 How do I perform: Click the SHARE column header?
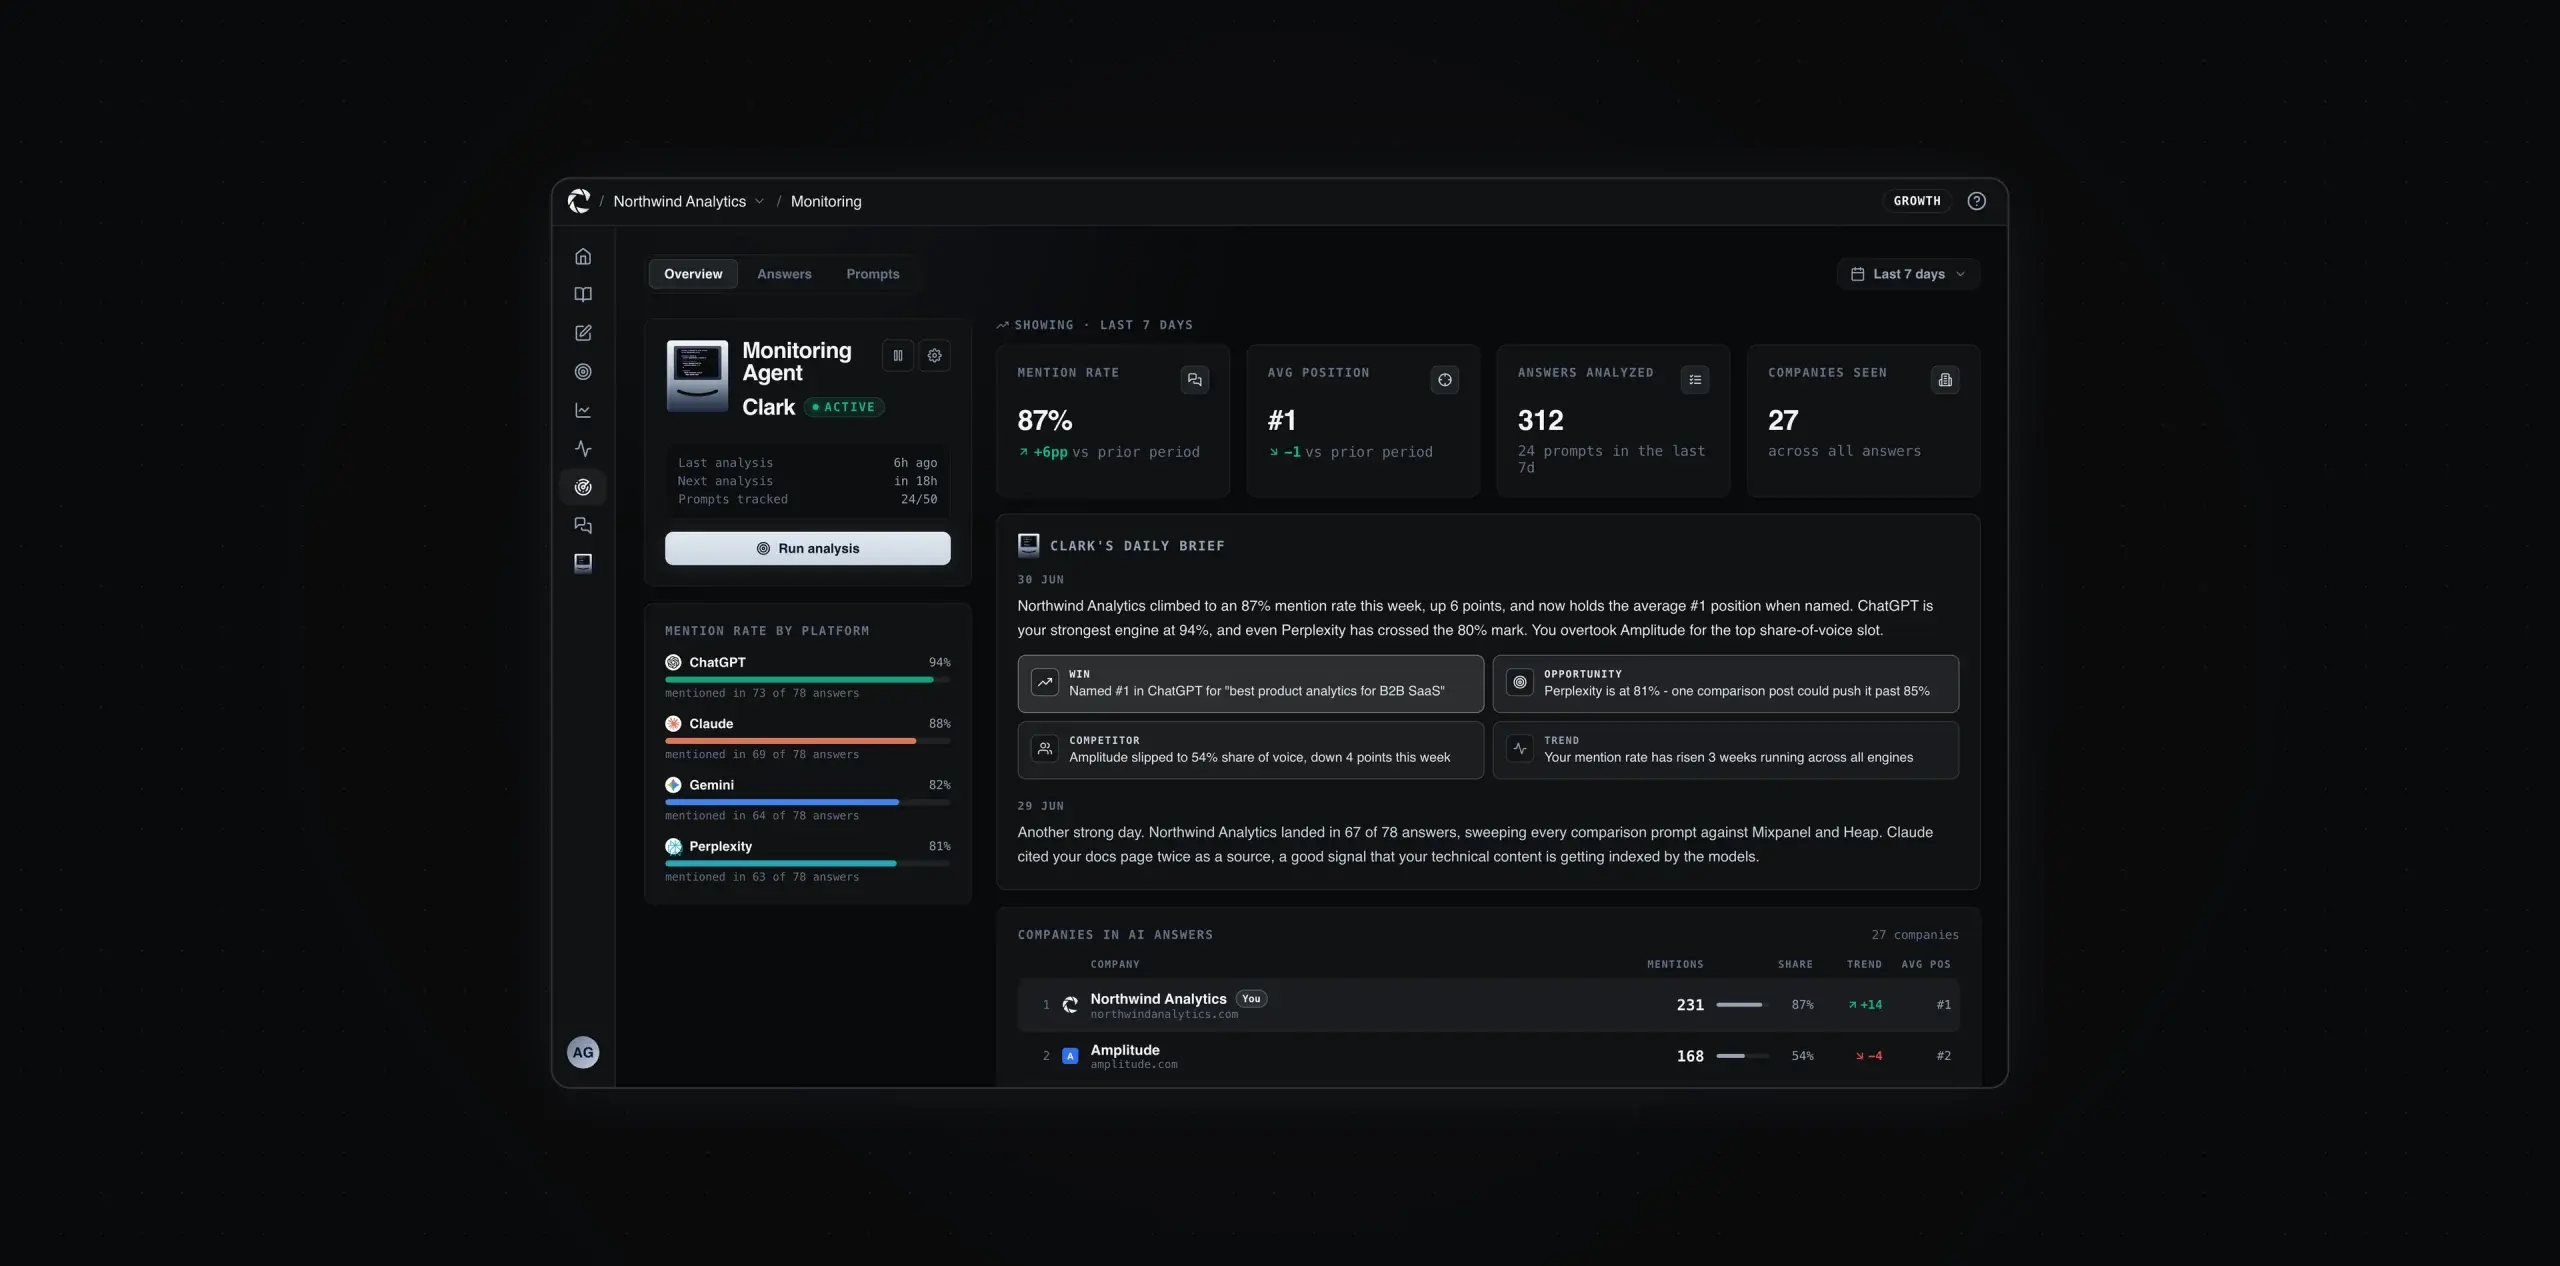click(x=1795, y=964)
